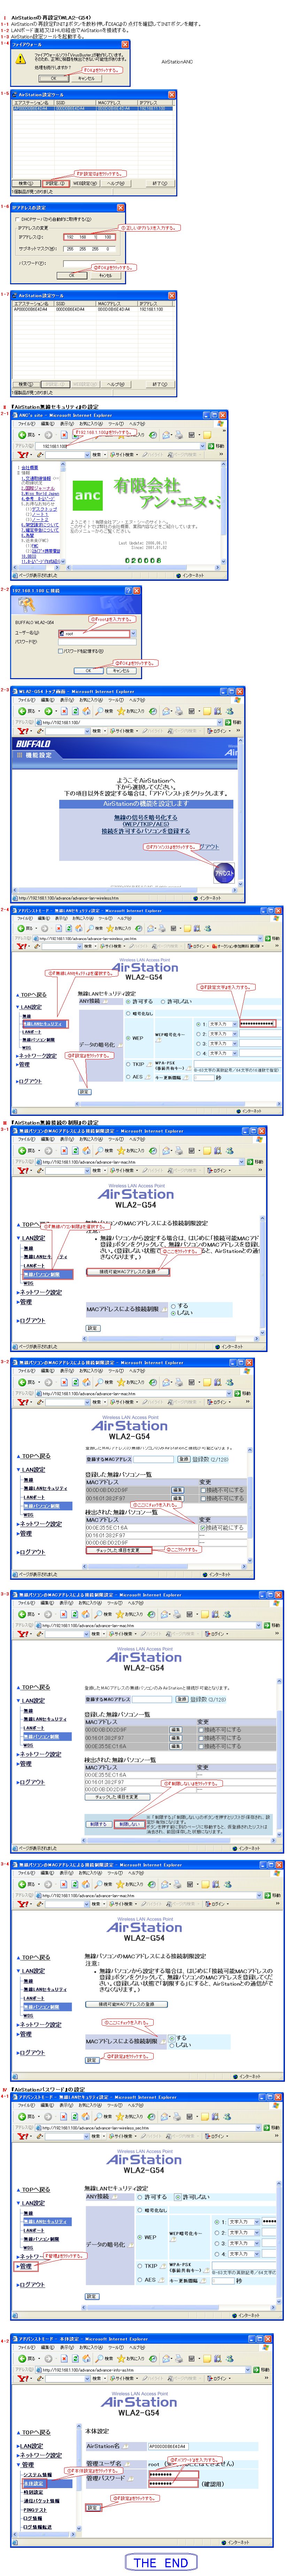This screenshot has width=287, height=2576.
Task: Click ログアウト in step 2-4 page sidebar
Action: [30, 1081]
